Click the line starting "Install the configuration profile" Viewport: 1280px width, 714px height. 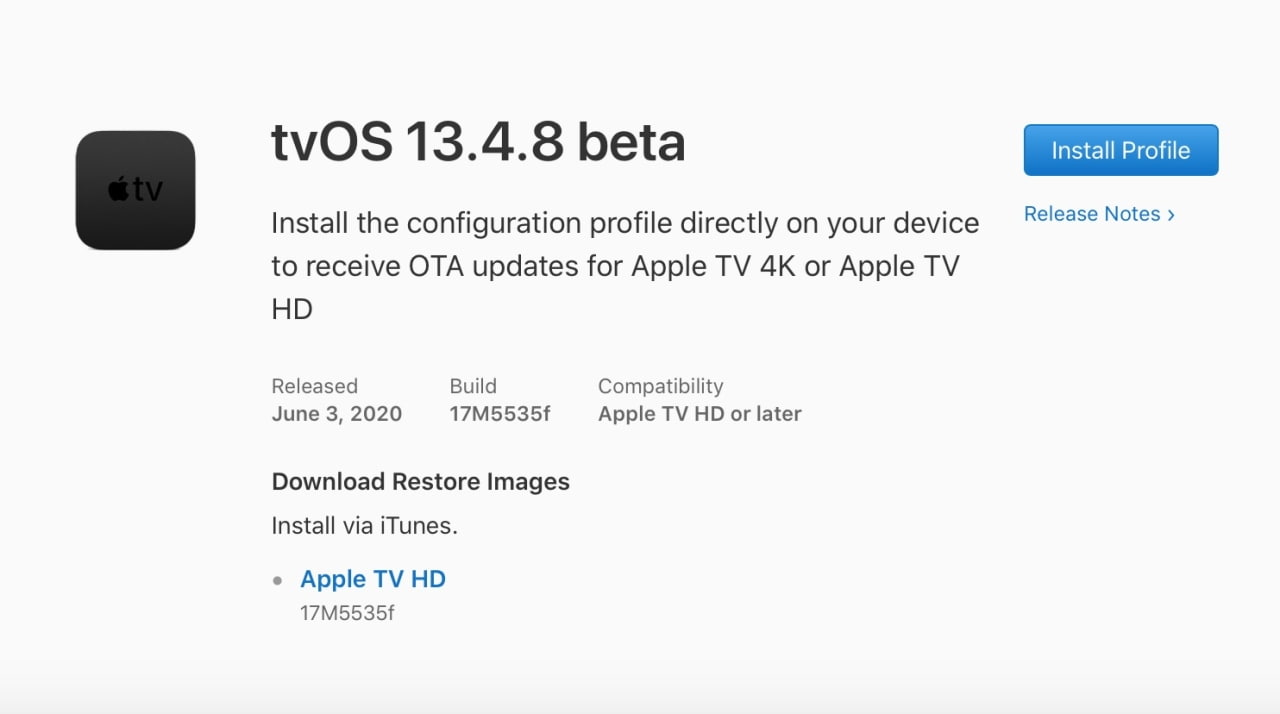tap(624, 223)
